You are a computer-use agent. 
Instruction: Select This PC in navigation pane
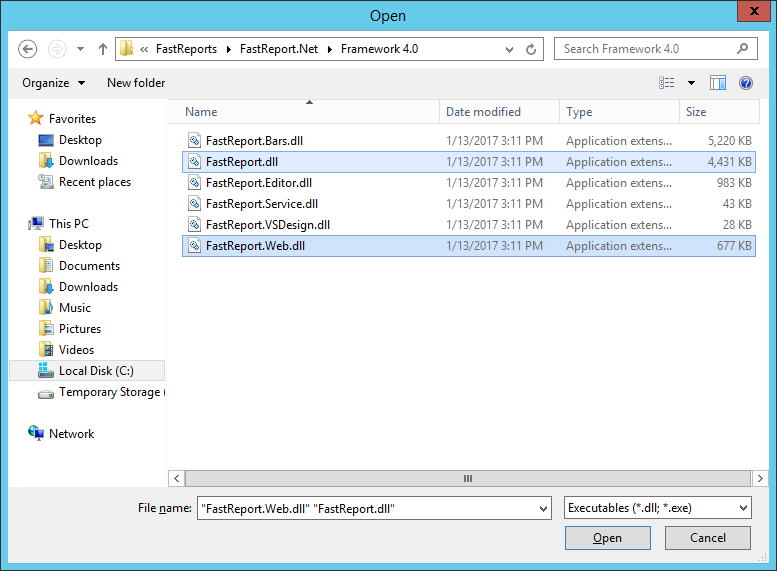(x=68, y=224)
